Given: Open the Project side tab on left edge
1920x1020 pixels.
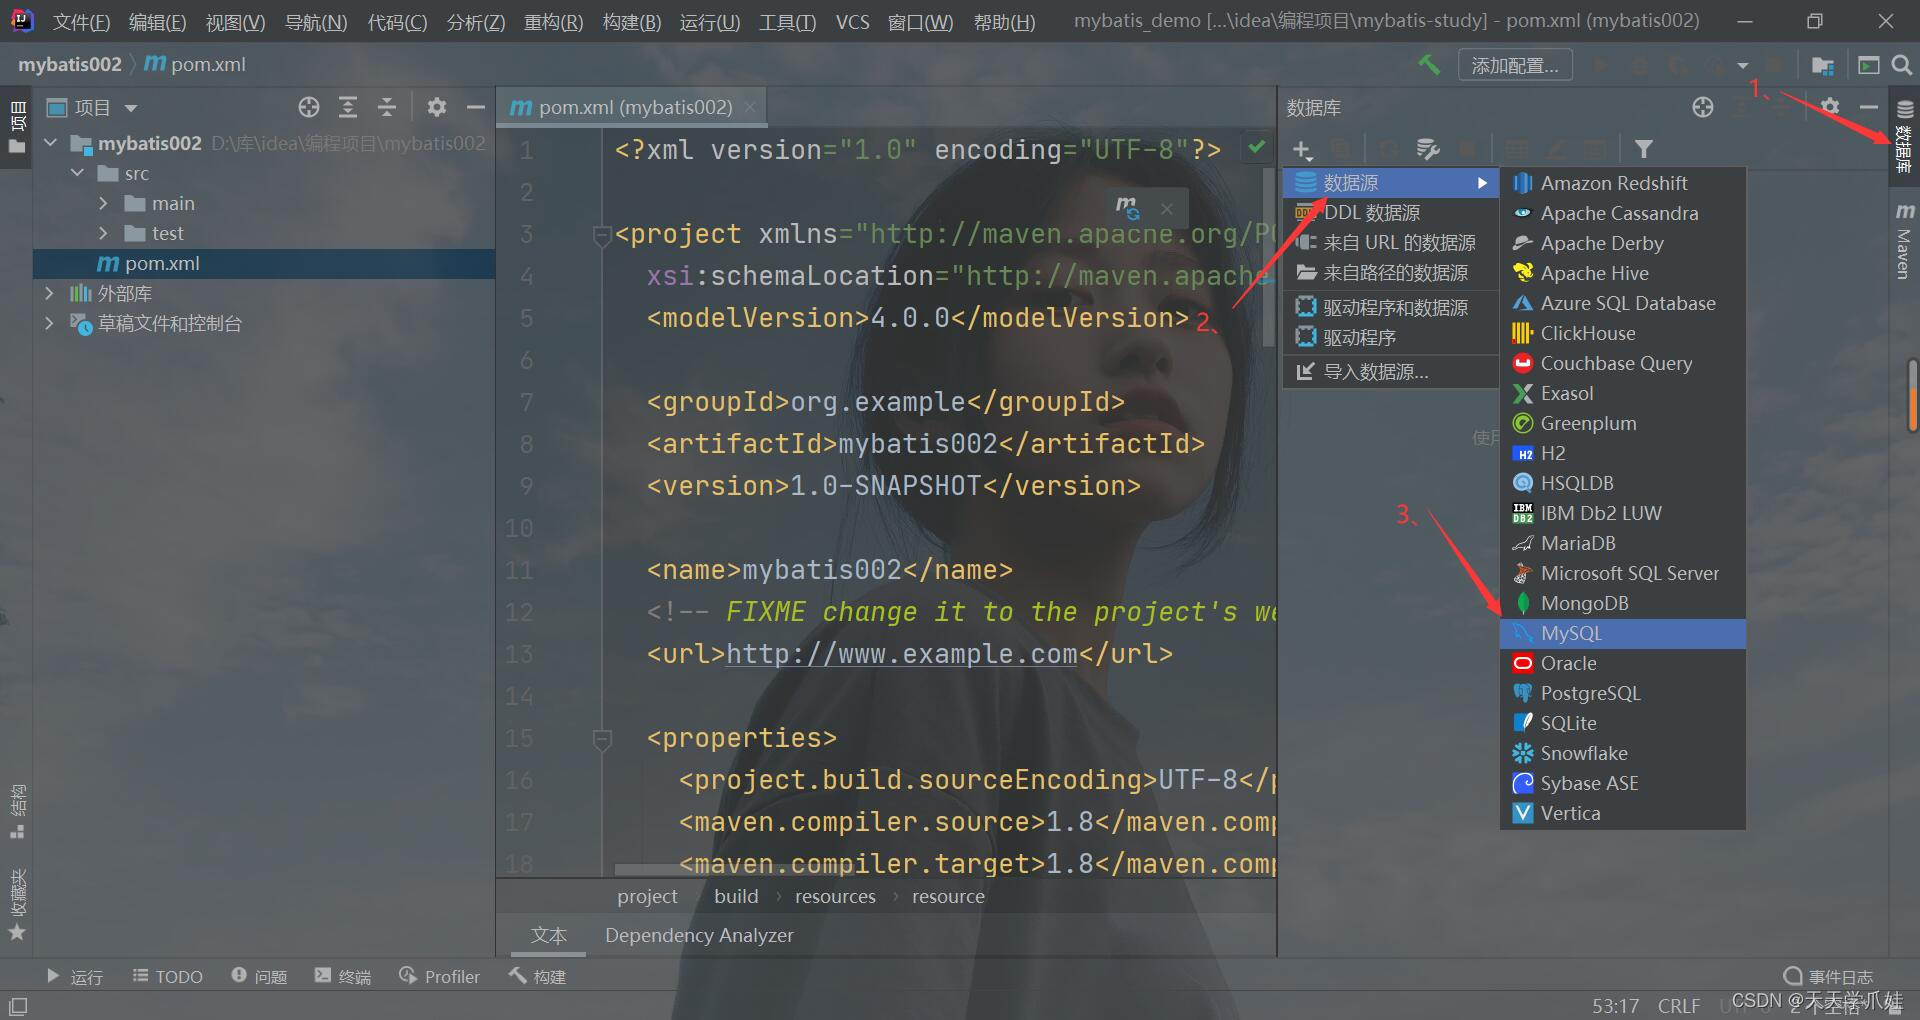Looking at the screenshot, I should [17, 127].
